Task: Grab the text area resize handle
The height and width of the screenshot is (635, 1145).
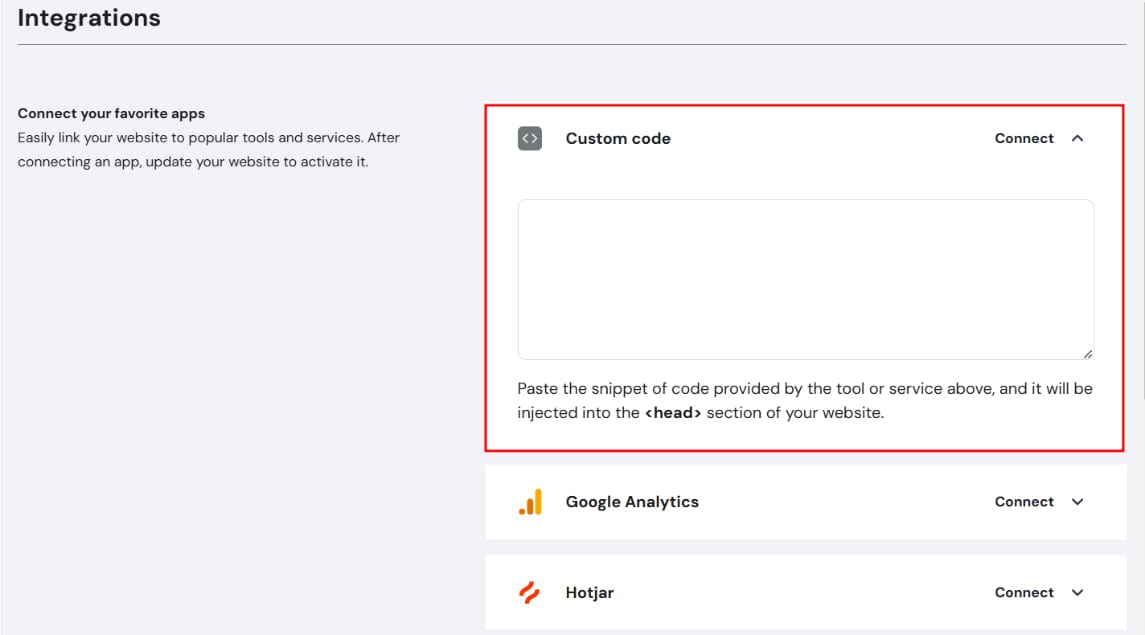Action: [1087, 353]
